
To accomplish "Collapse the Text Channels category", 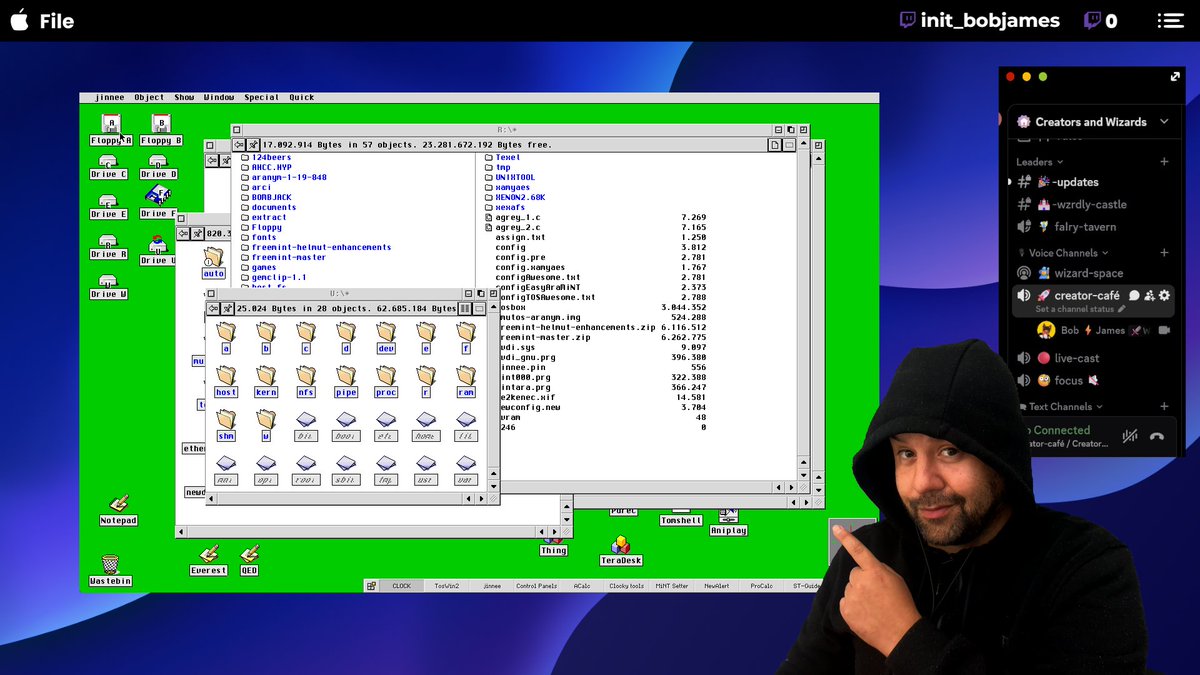I will tap(1066, 407).
